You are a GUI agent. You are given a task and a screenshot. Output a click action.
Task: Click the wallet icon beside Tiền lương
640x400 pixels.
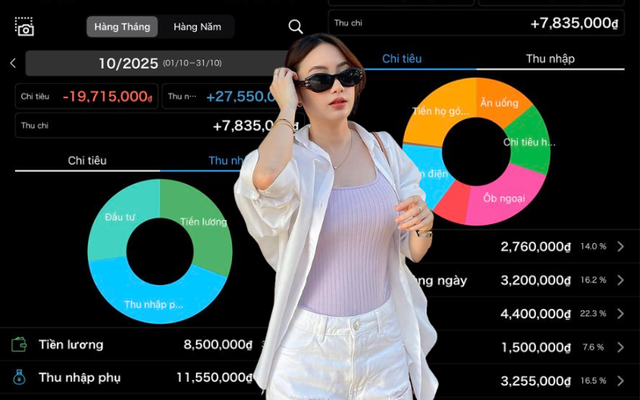pyautogui.click(x=19, y=345)
